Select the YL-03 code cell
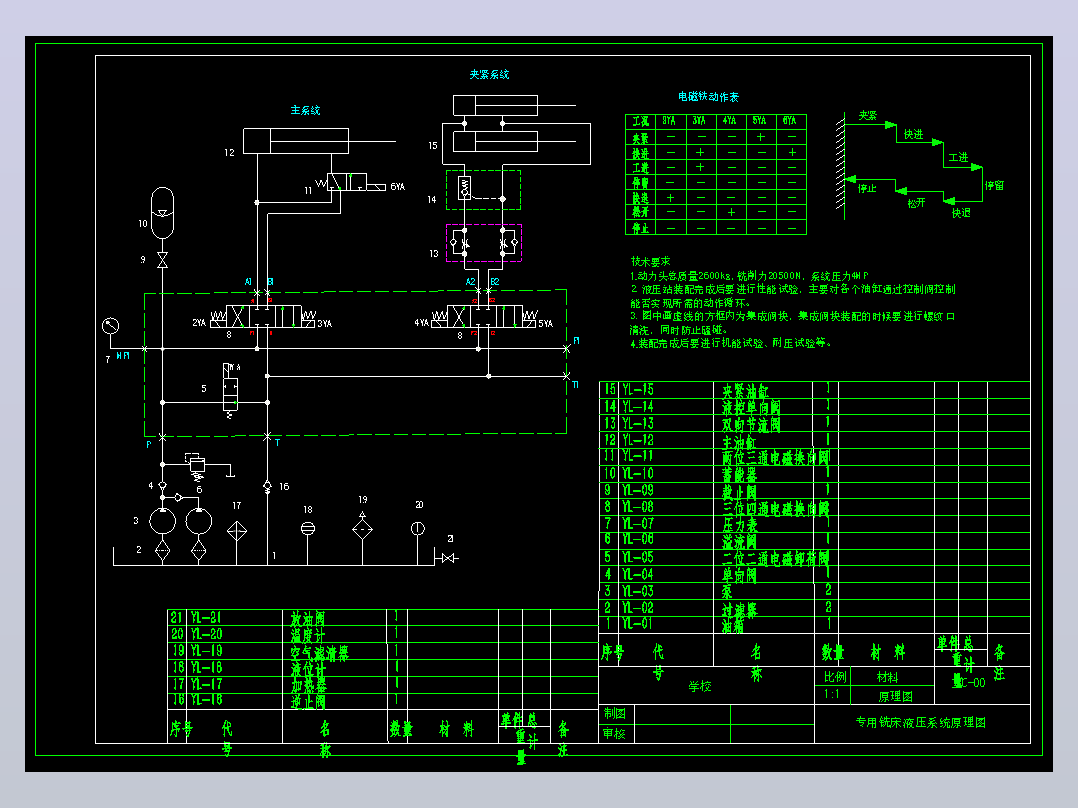Screen dimensions: 1078x808 point(638,591)
